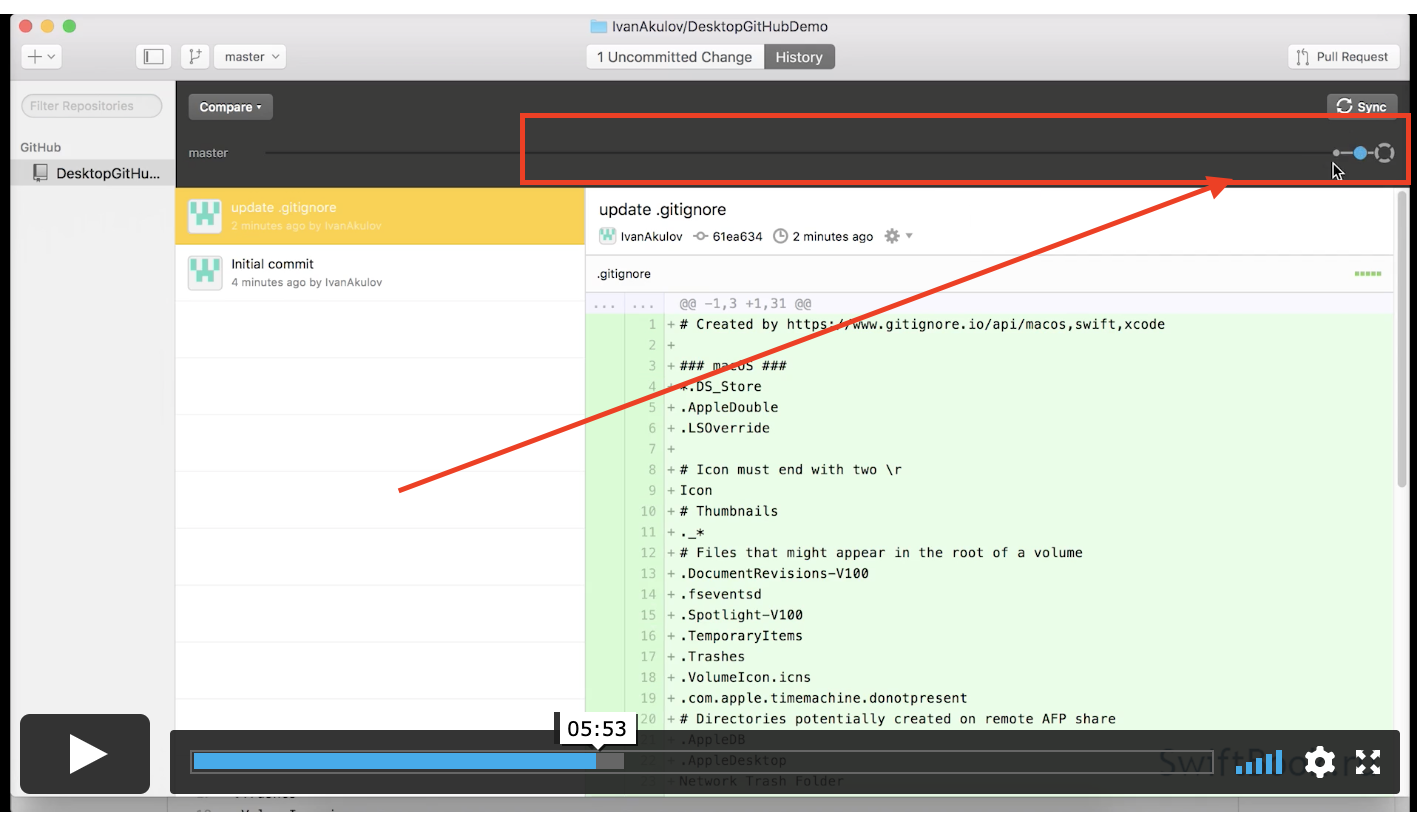The image size is (1417, 815).
Task: Click diff line '# Created by https://www.gitignore.io'
Action: tap(922, 324)
